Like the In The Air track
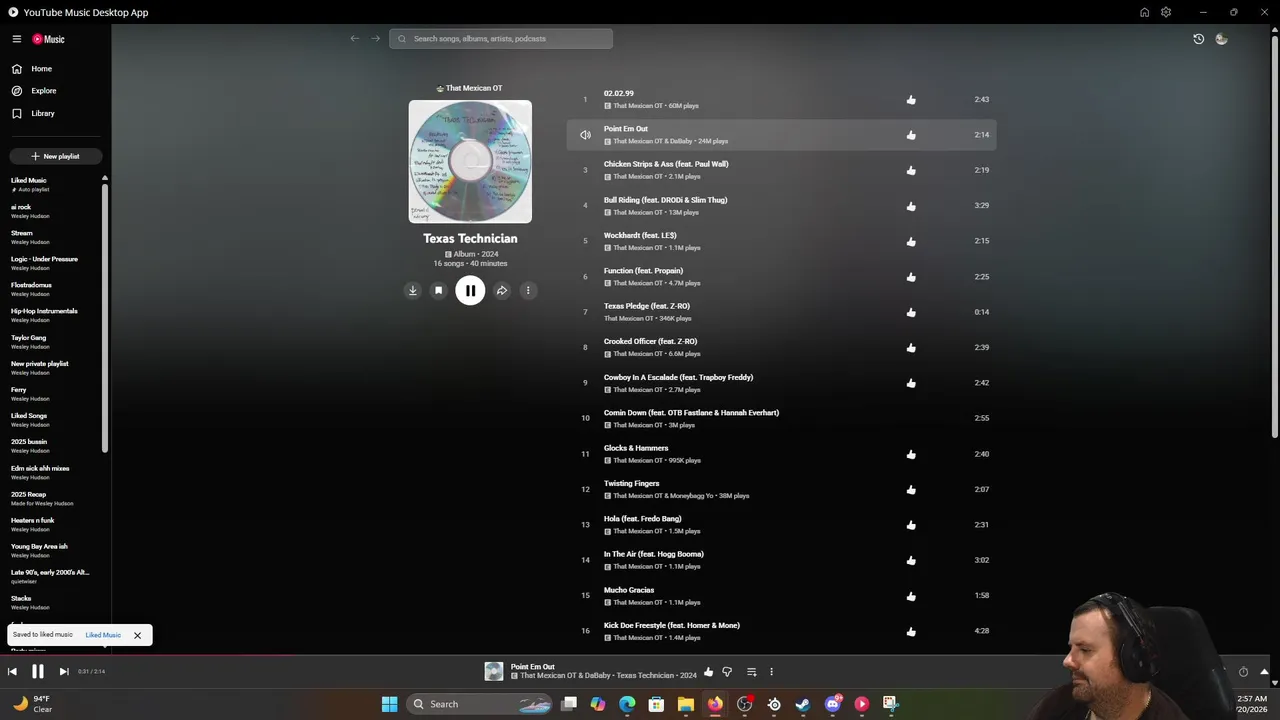This screenshot has width=1280, height=720. coord(911,561)
